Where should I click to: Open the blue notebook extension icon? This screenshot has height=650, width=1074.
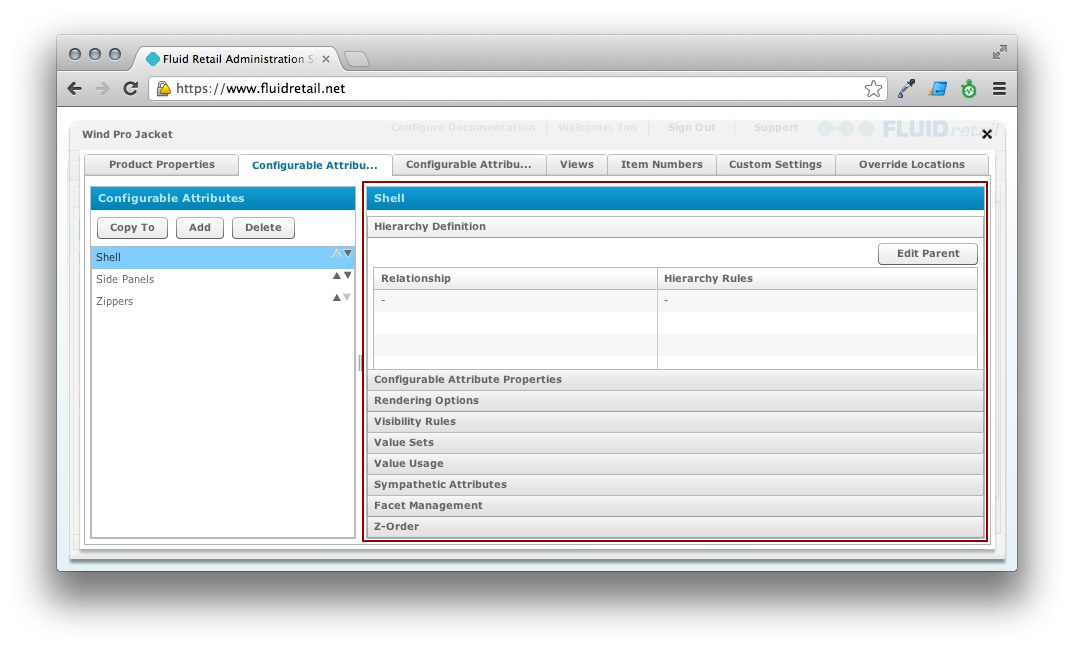click(937, 88)
